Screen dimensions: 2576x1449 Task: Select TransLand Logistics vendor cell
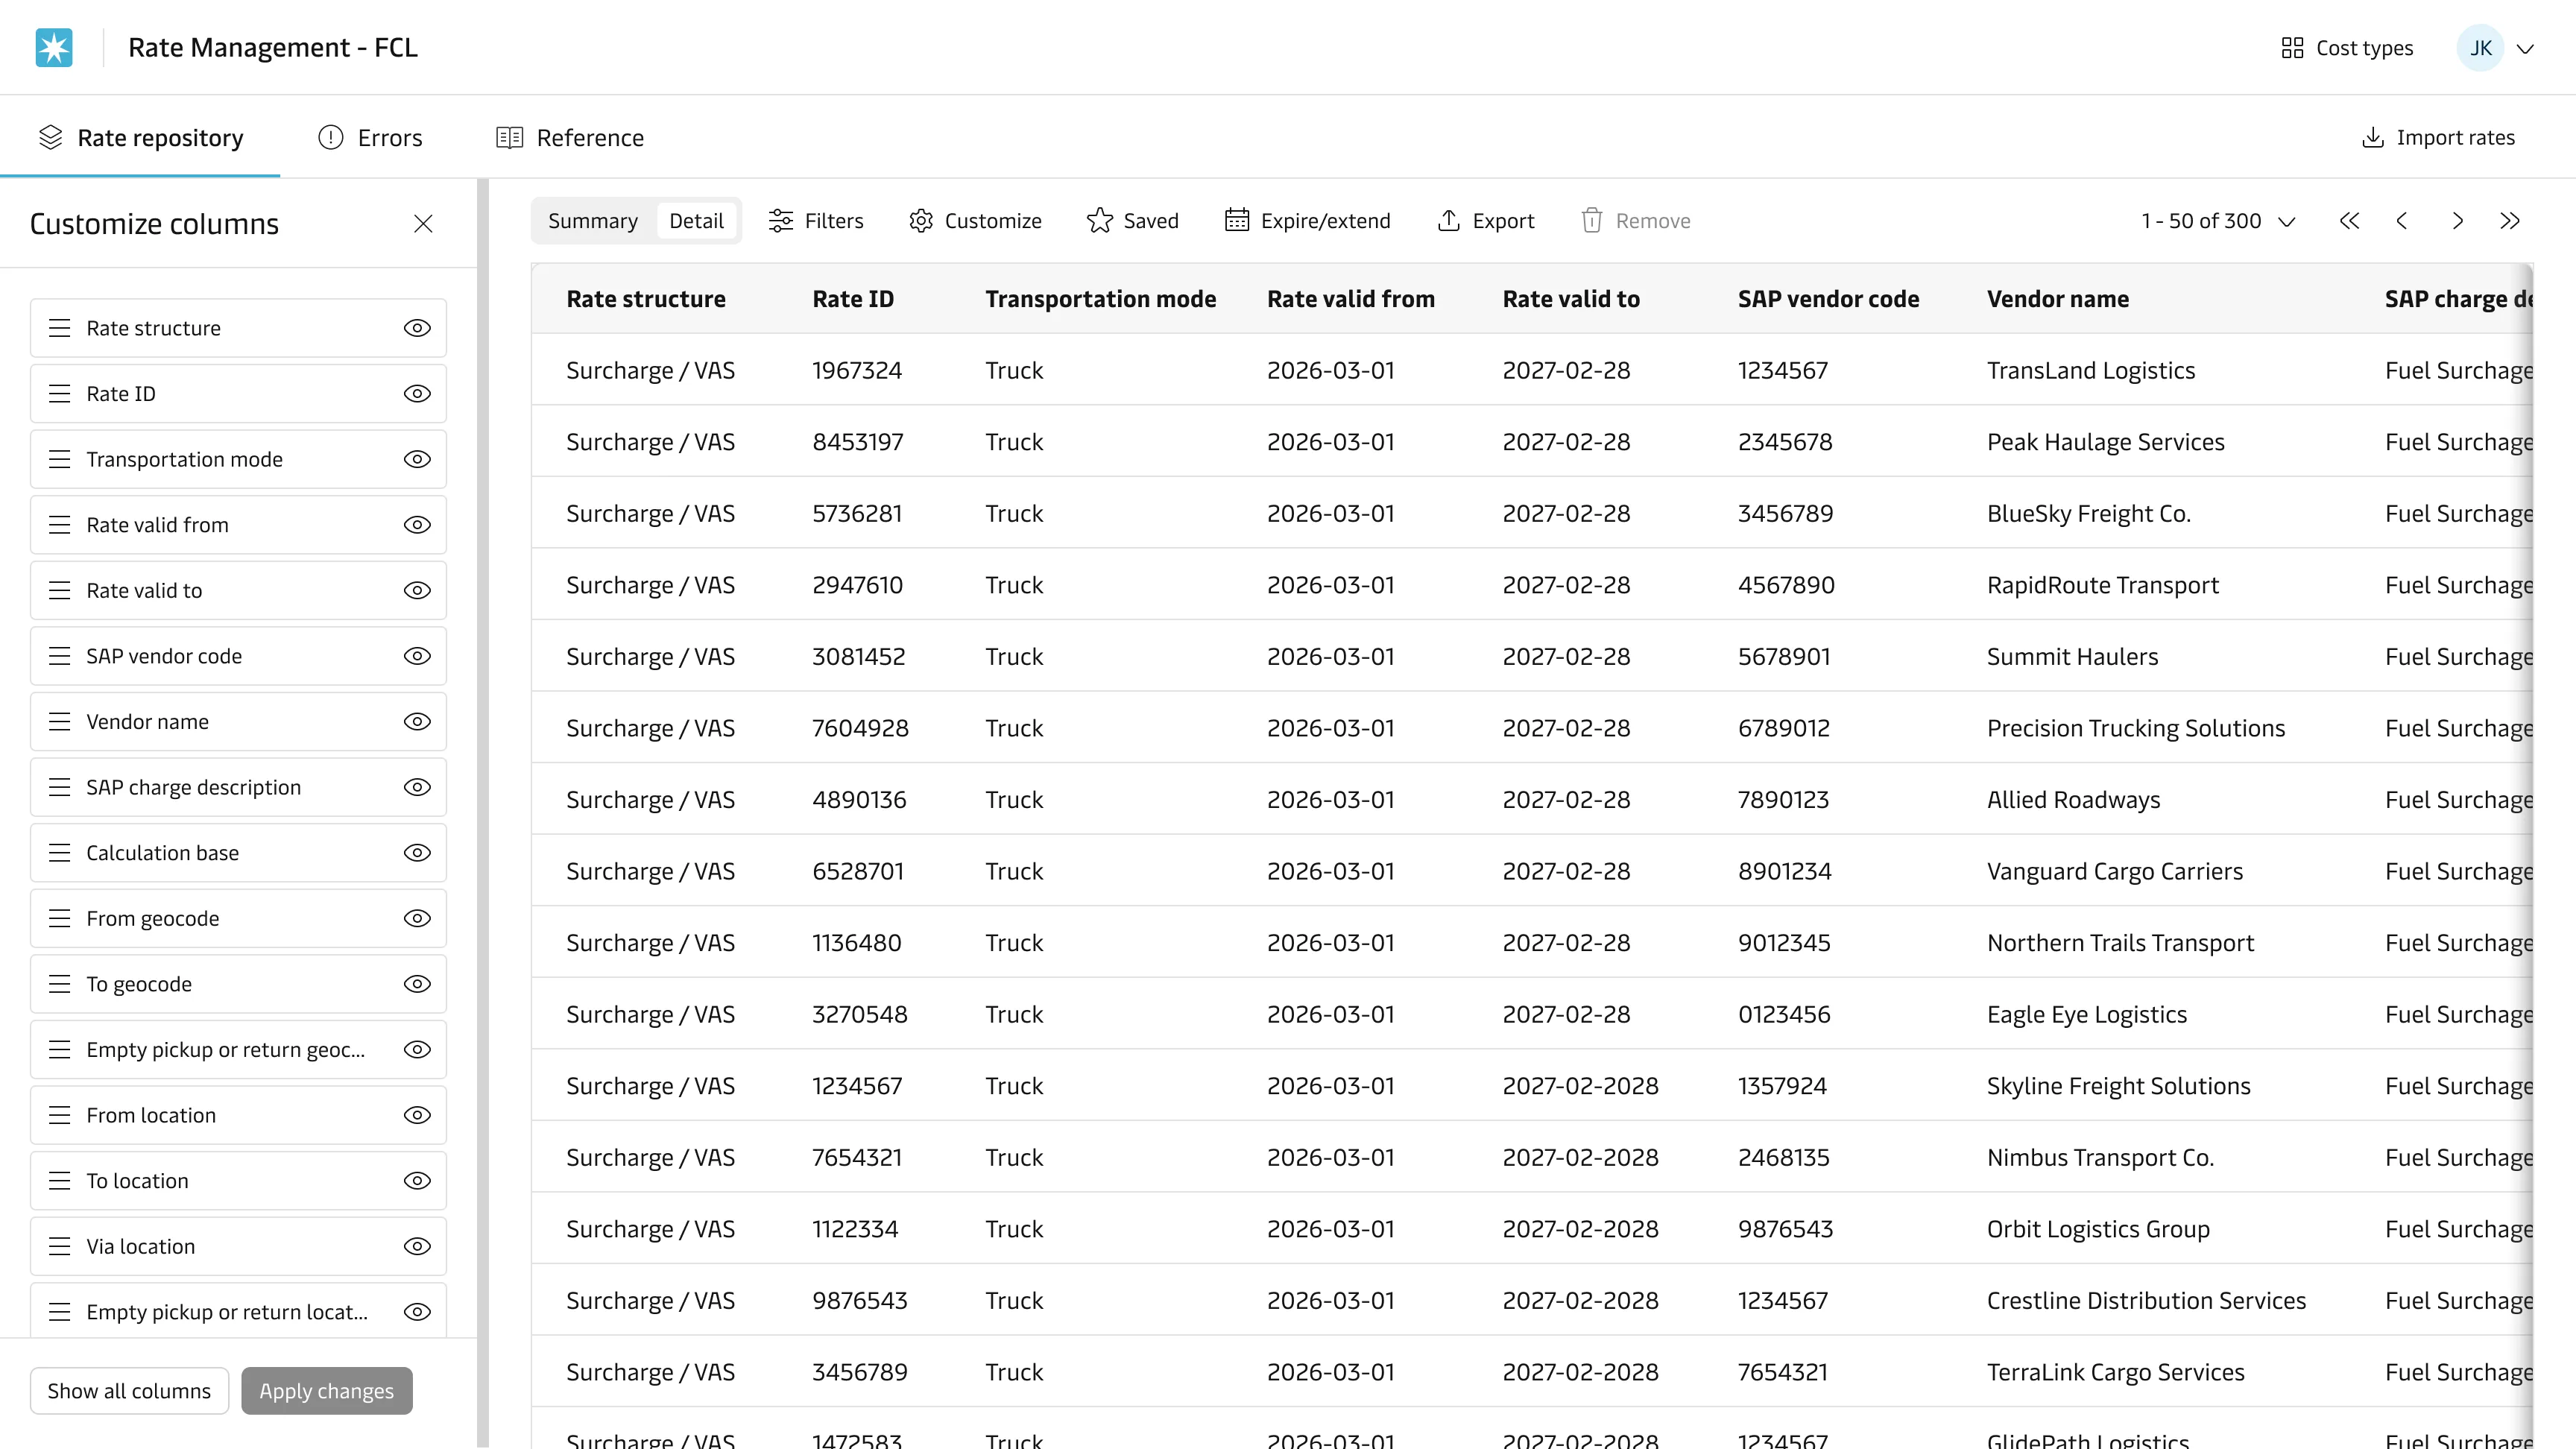pyautogui.click(x=2091, y=371)
